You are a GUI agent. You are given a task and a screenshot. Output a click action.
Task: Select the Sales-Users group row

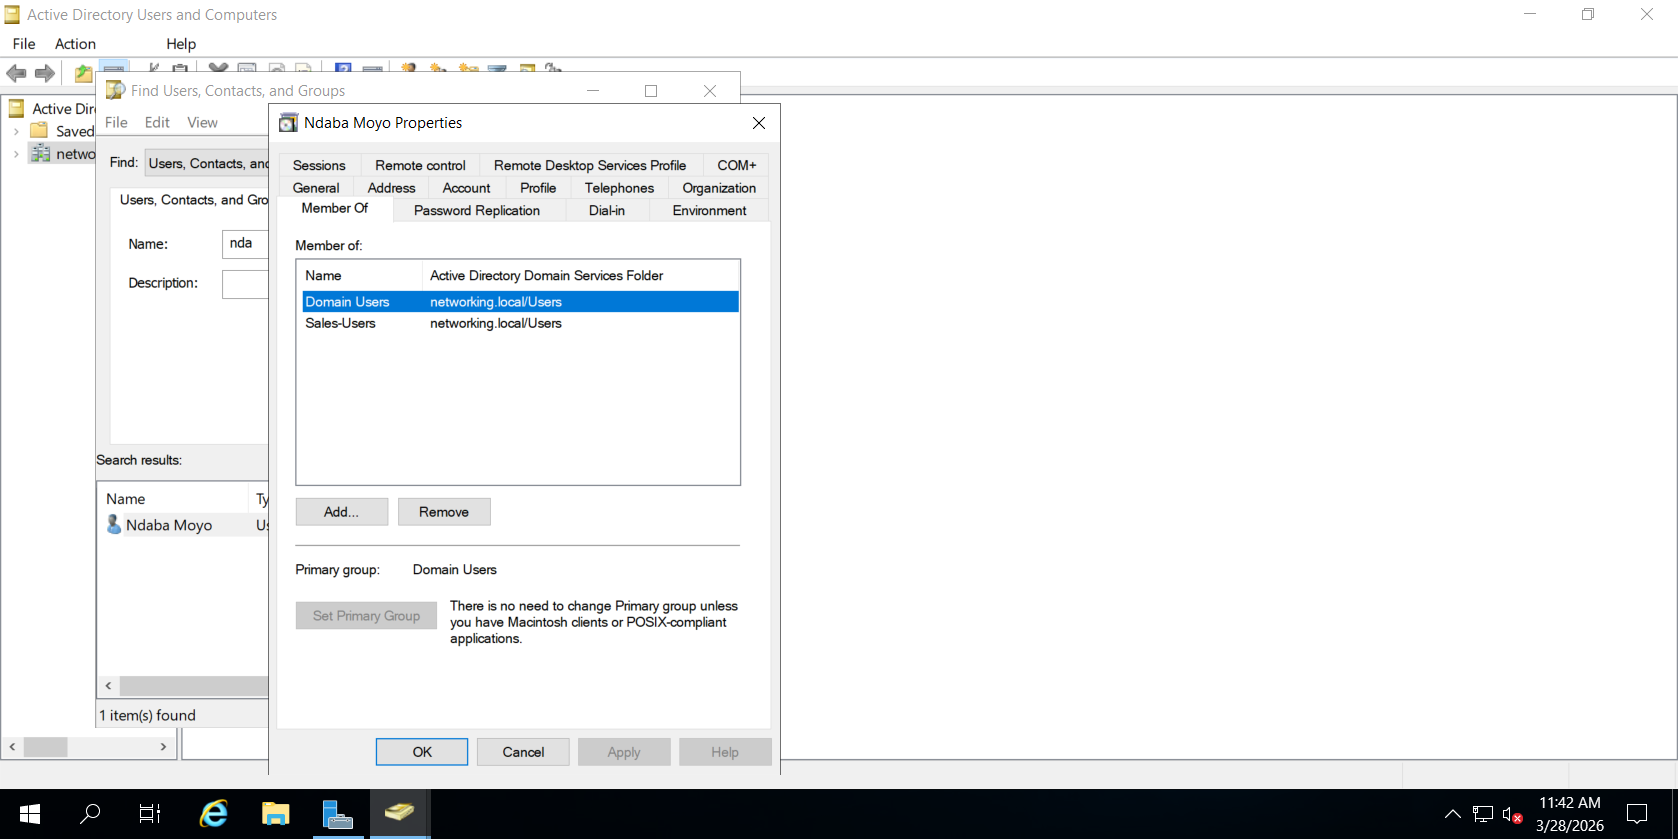[x=341, y=324]
